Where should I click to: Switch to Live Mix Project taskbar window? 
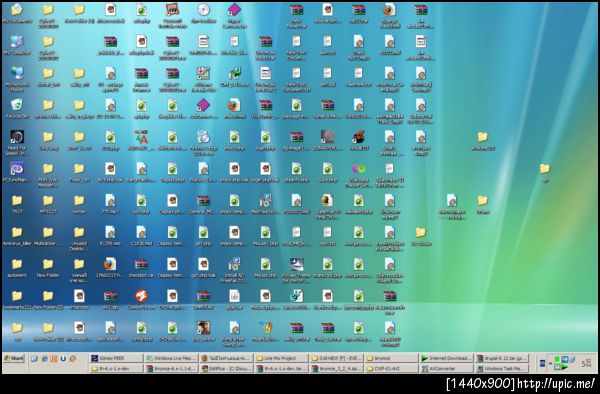click(x=281, y=358)
